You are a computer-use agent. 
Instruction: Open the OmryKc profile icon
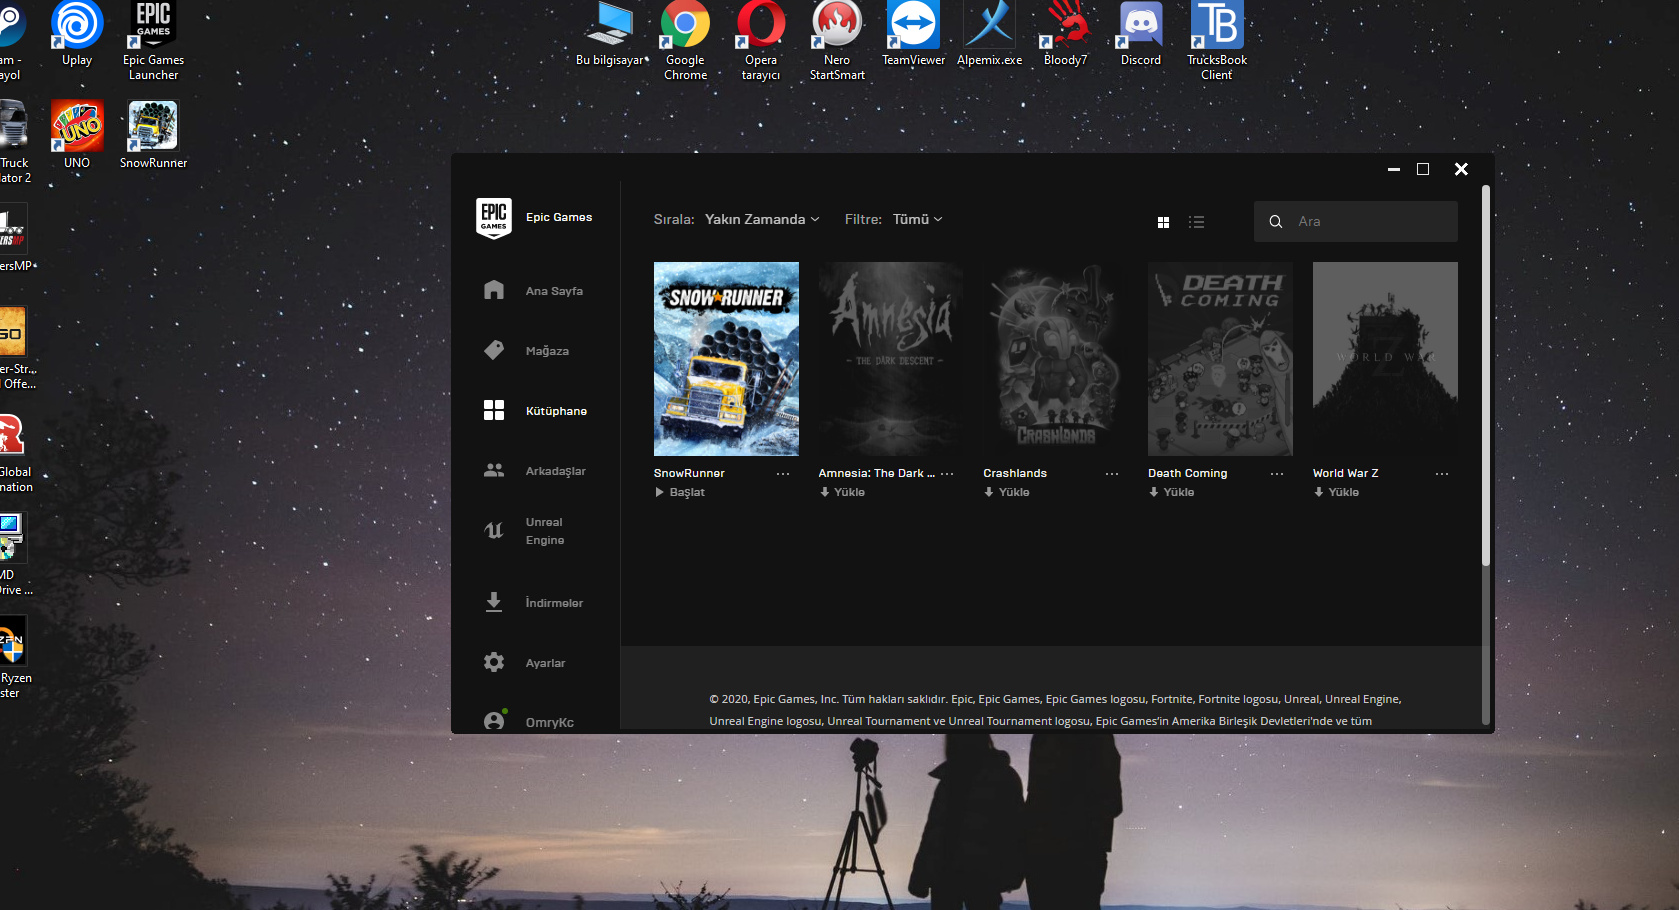point(494,721)
